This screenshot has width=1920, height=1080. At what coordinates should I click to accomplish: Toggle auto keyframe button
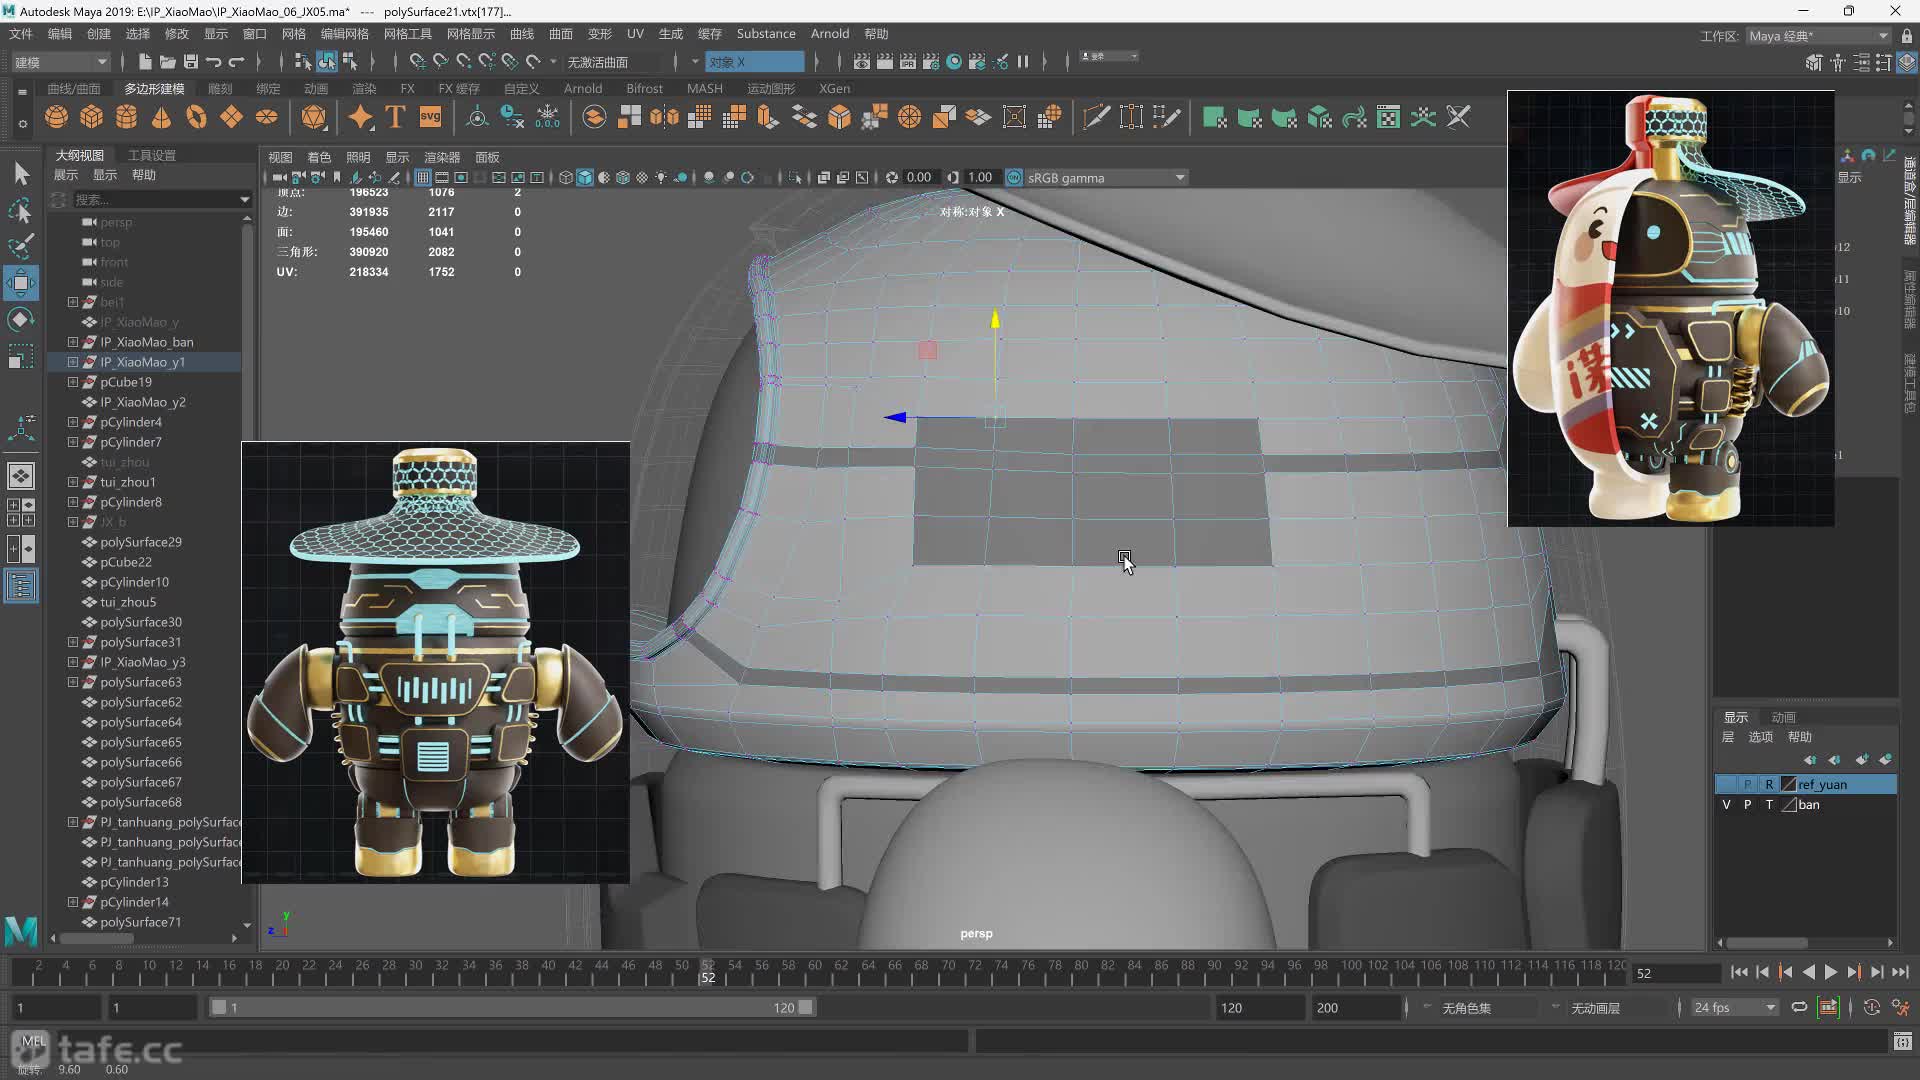[1872, 1007]
